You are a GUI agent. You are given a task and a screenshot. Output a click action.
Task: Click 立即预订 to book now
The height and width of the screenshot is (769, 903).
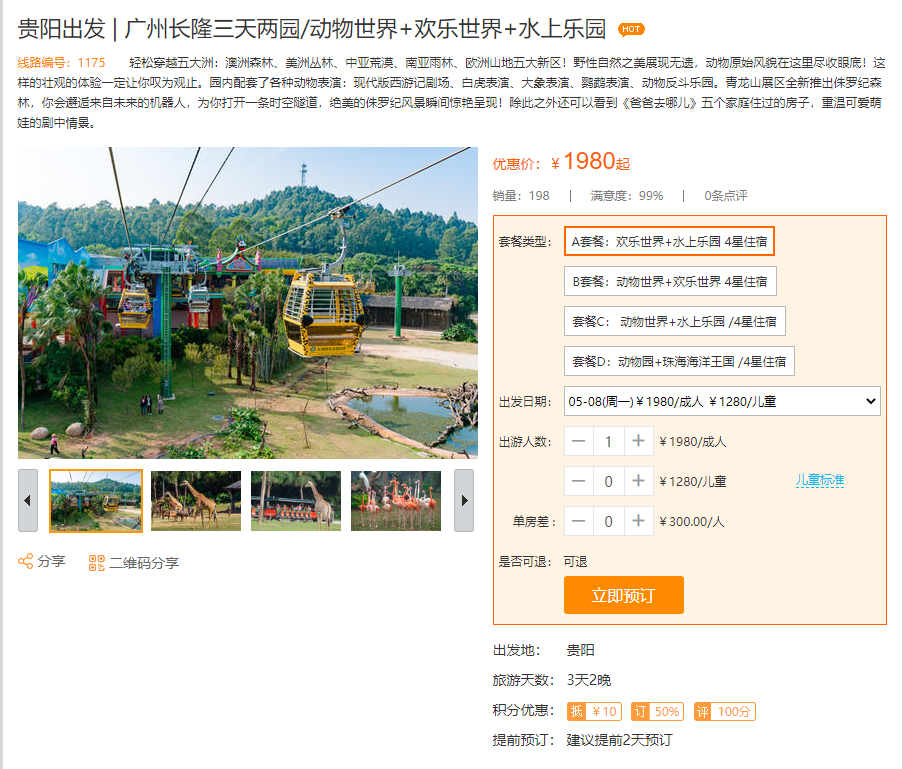click(624, 595)
